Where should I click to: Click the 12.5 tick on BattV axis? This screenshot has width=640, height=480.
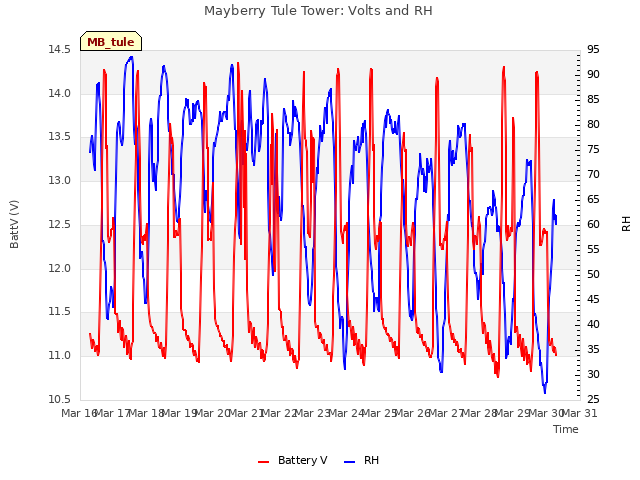pyautogui.click(x=59, y=224)
